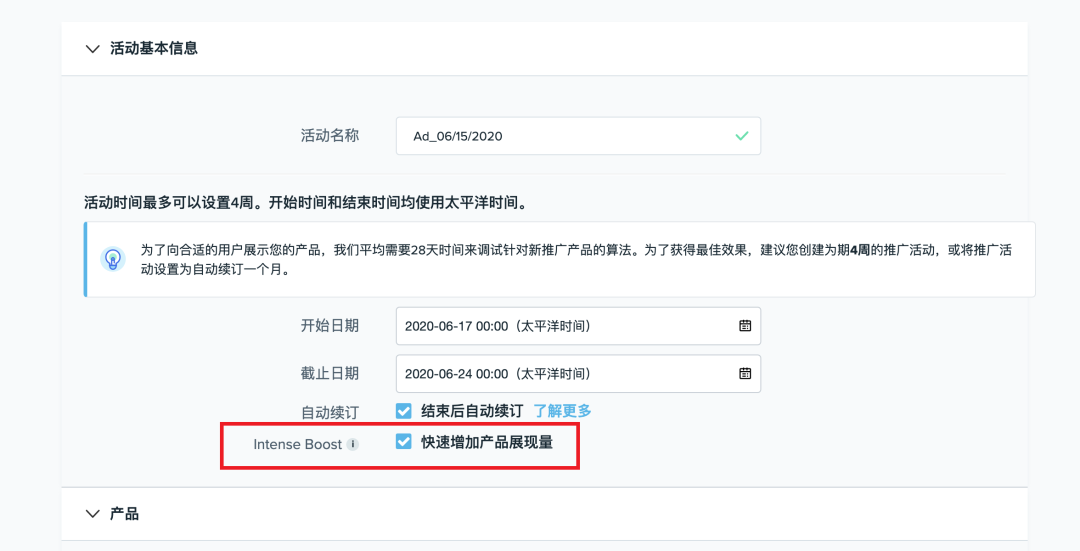Collapse the 活动基本信息 section chevron

tap(92, 49)
